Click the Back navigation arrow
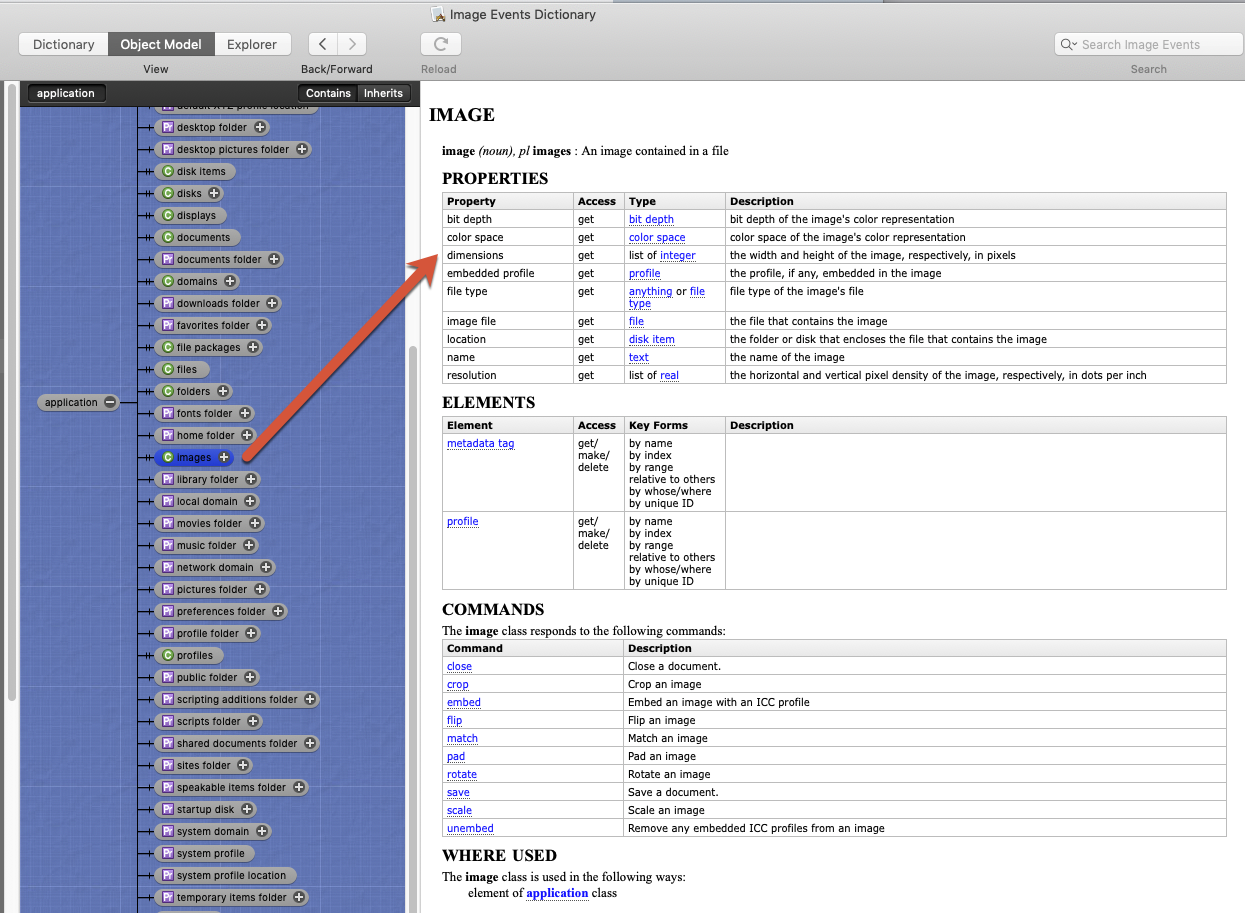This screenshot has height=913, width=1245. [x=323, y=44]
